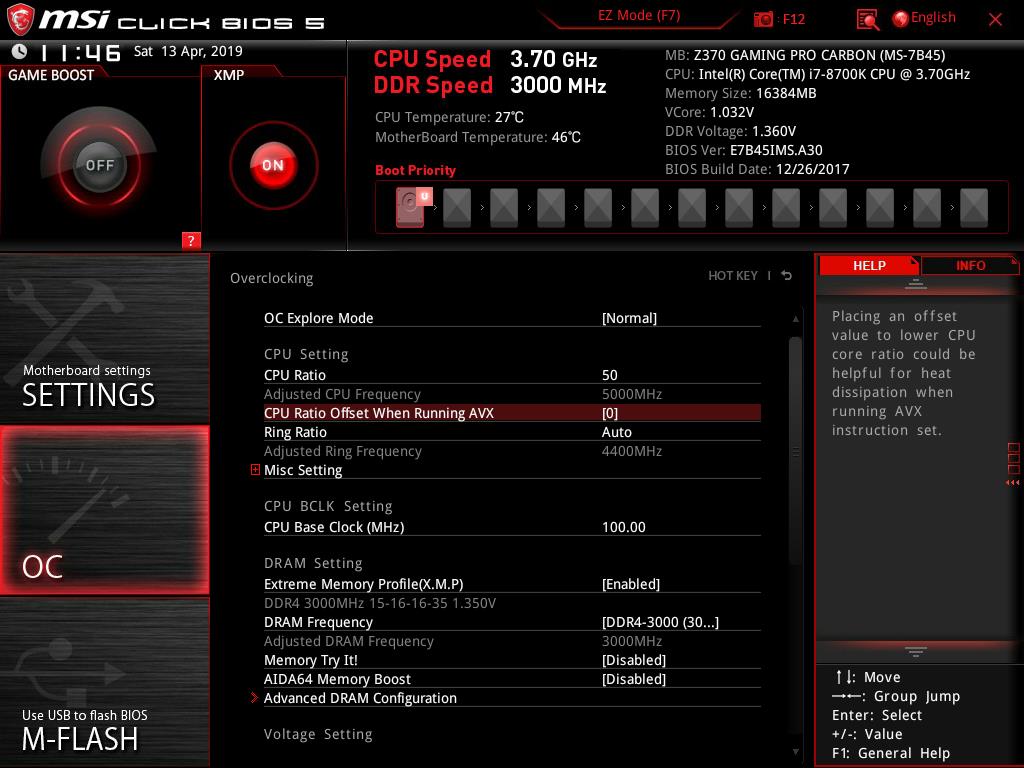1024x768 pixels.
Task: Open the SETTINGS motherboard settings section
Action: tap(104, 338)
